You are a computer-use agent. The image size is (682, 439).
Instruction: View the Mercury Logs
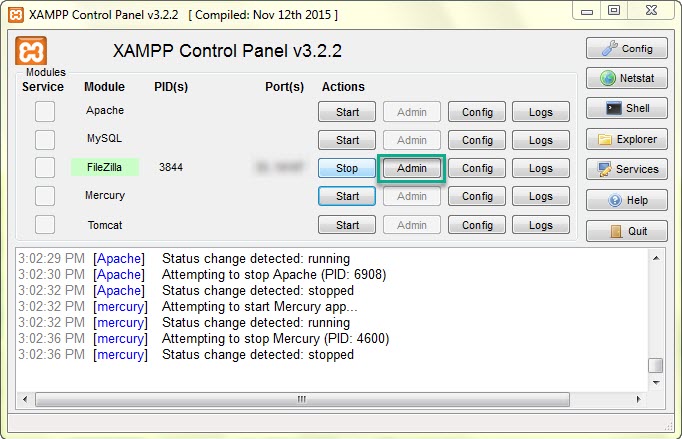click(541, 196)
